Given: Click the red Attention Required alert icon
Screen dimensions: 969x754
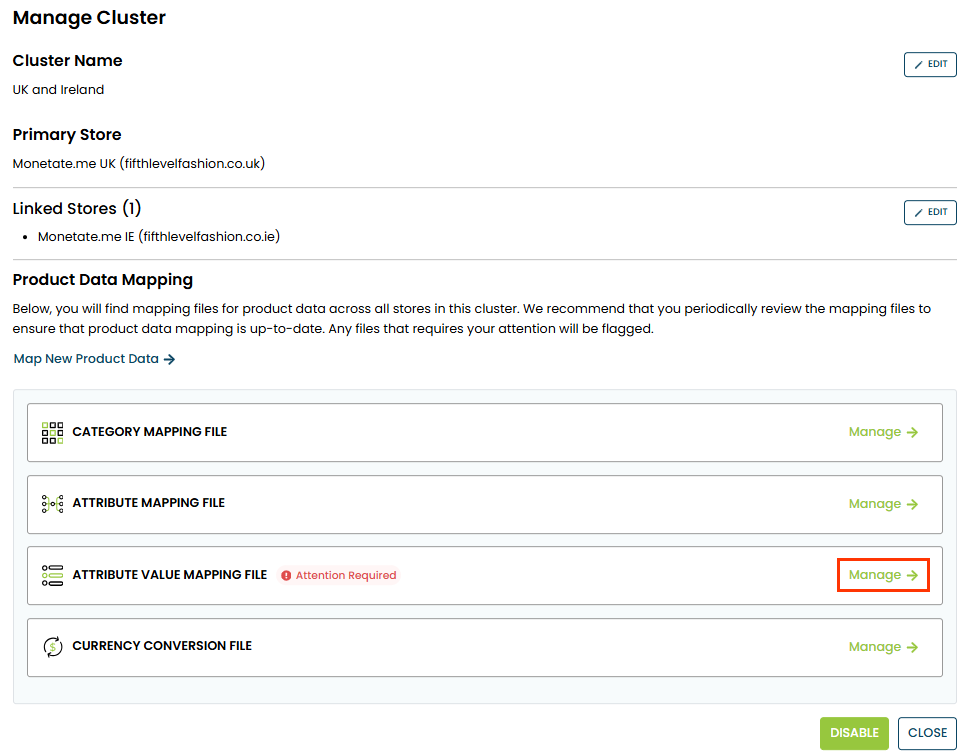Looking at the screenshot, I should point(286,576).
